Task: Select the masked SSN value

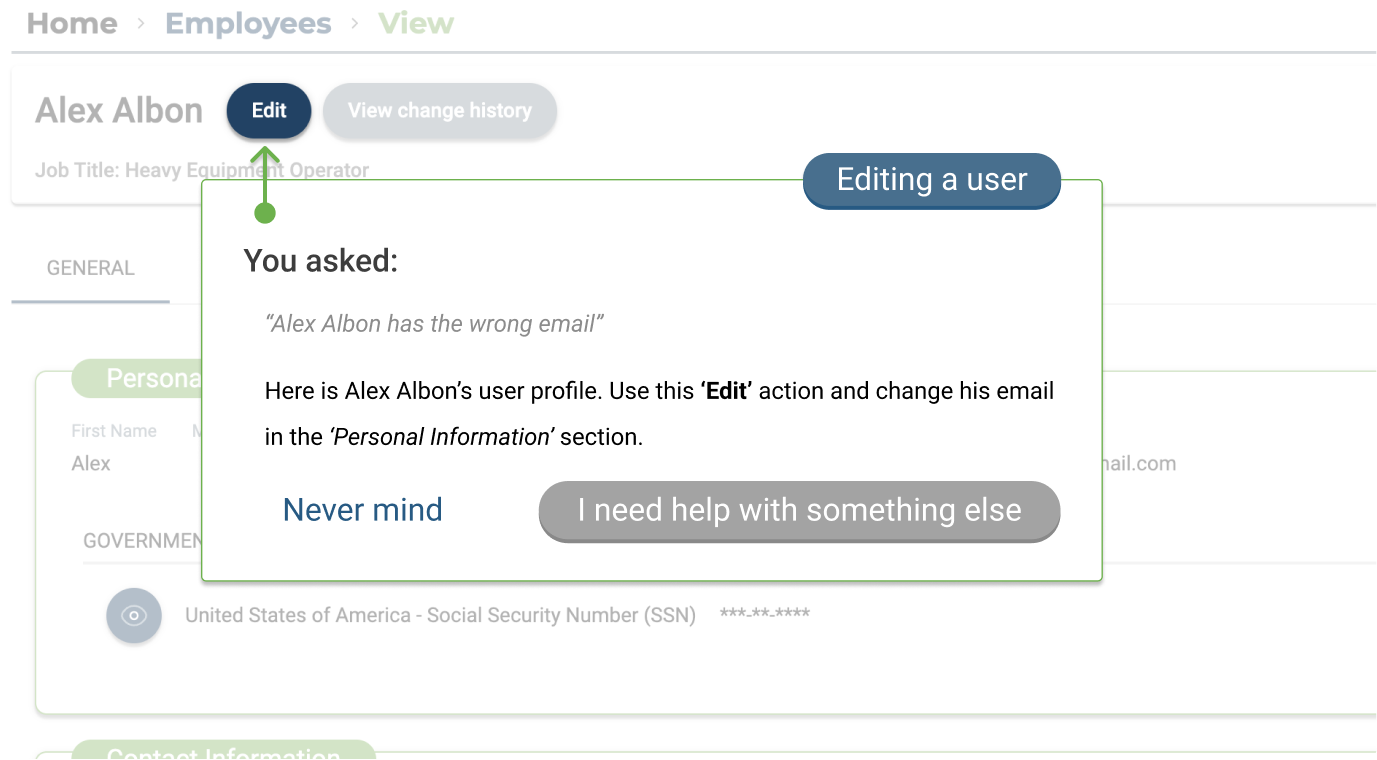Action: pos(765,614)
